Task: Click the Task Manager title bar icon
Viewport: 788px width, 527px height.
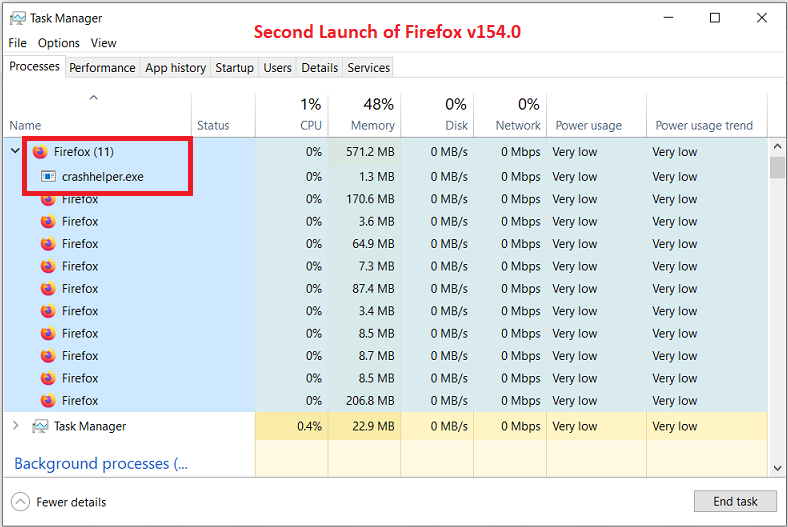Action: click(x=18, y=19)
